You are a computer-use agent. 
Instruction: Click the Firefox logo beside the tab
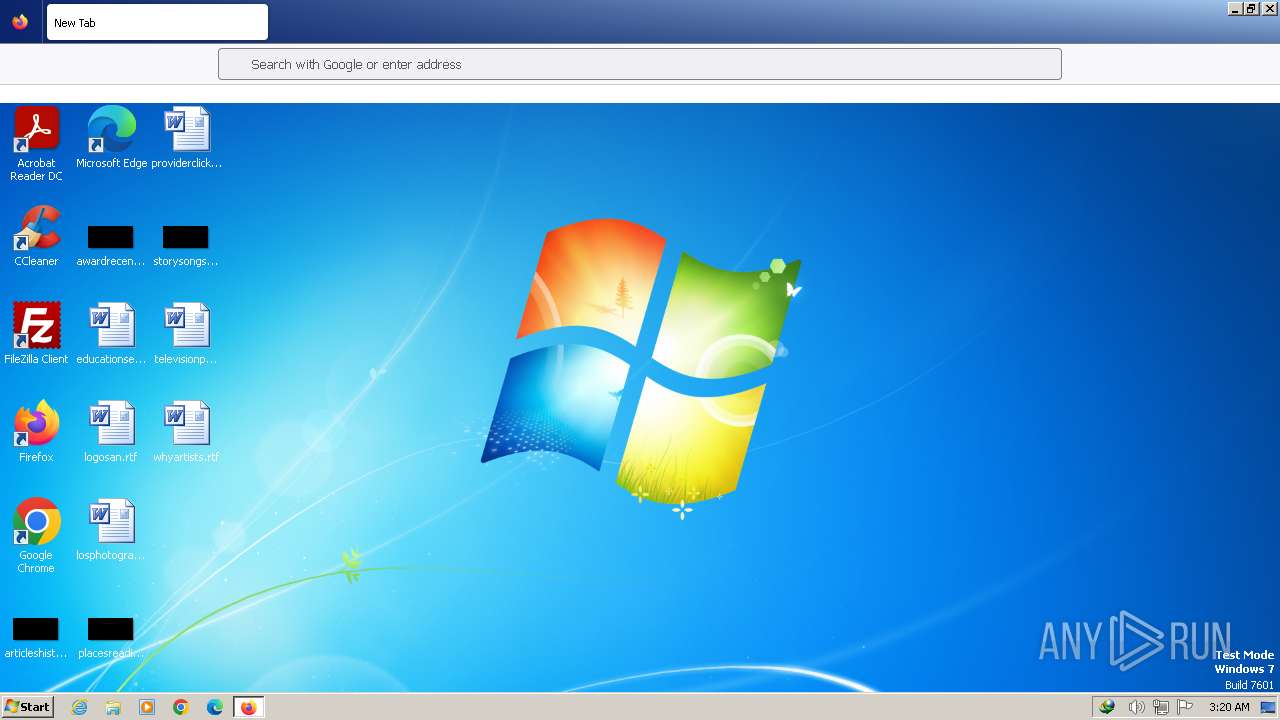(20, 22)
